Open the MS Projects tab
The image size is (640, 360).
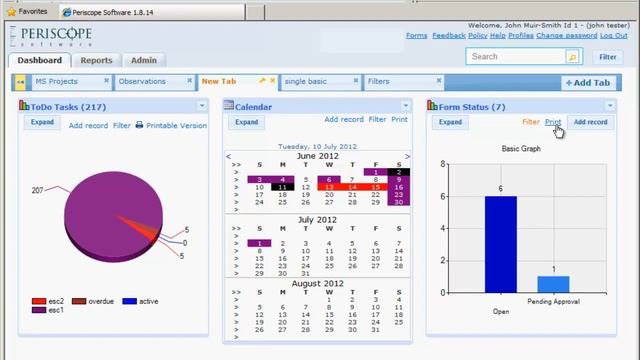56,81
